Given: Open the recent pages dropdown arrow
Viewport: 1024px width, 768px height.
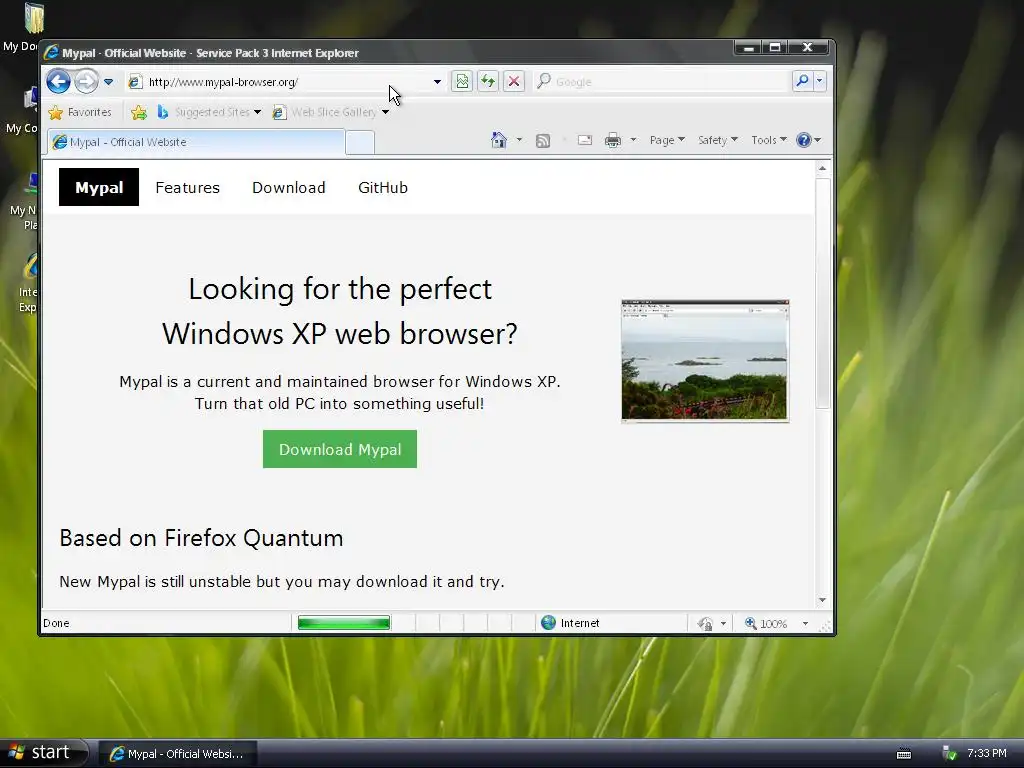Looking at the screenshot, I should [x=108, y=82].
